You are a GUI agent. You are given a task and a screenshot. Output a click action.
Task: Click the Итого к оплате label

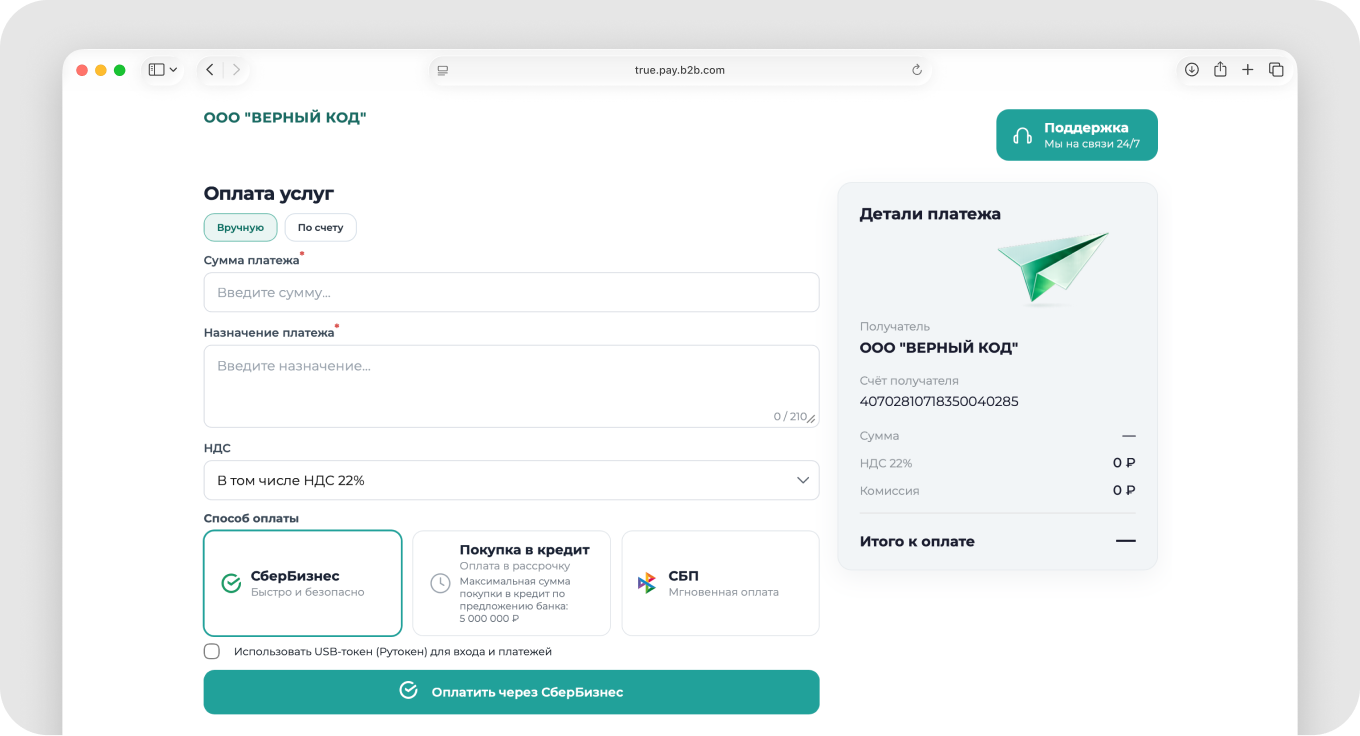coord(917,542)
